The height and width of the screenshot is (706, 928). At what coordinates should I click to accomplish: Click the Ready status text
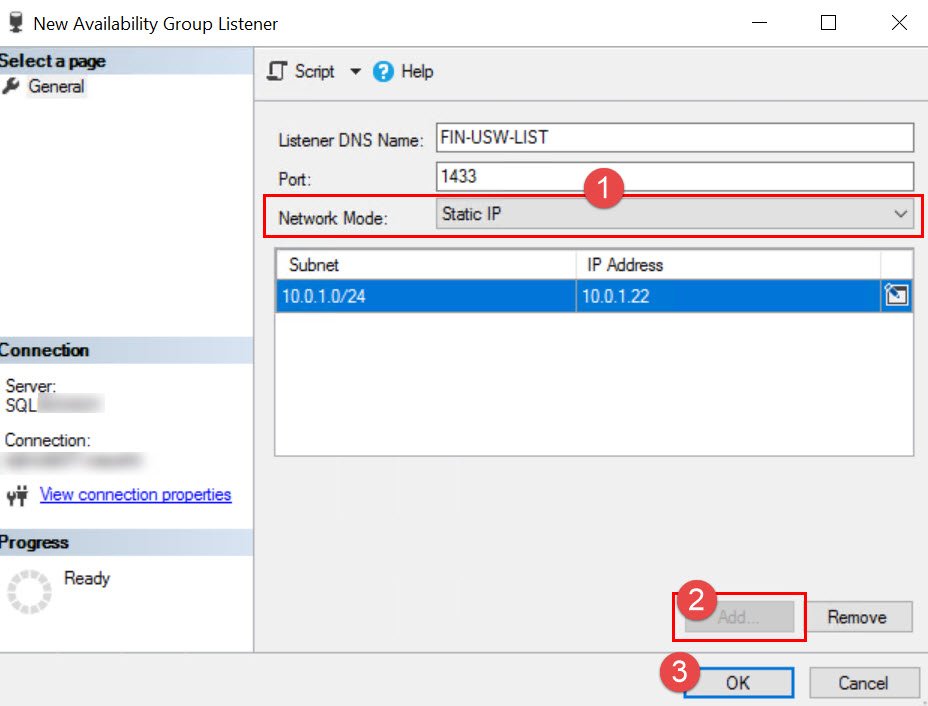87,578
